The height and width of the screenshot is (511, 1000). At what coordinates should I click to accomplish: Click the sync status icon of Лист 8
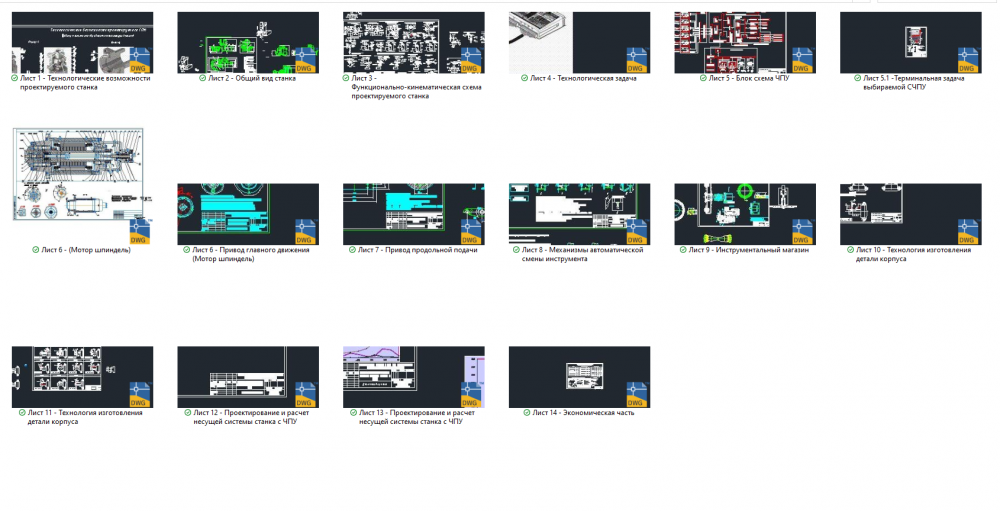[516, 249]
